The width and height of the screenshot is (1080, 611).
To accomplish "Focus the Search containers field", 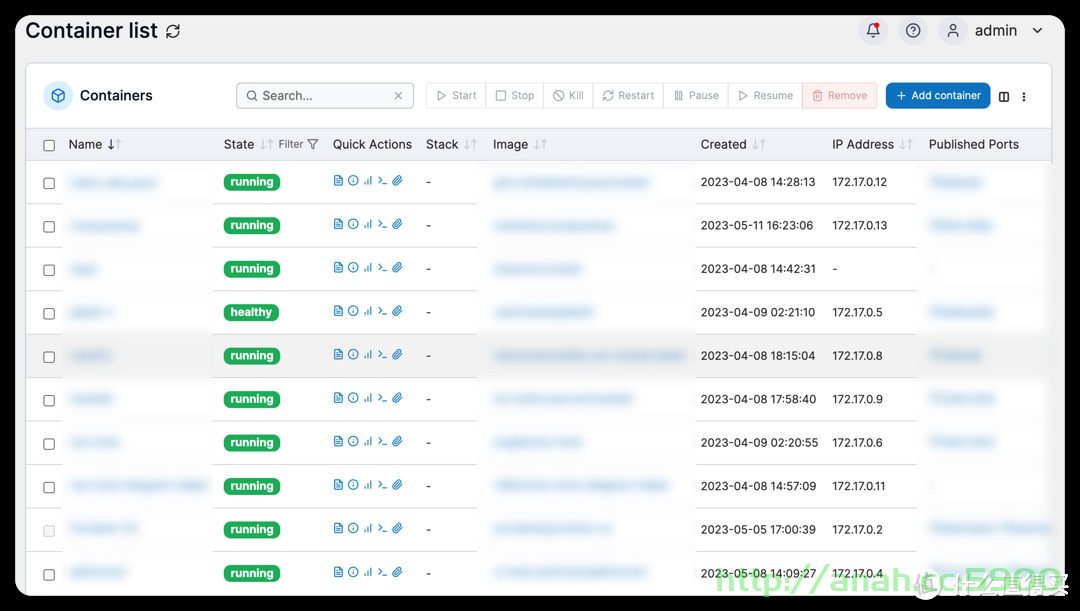I will click(324, 96).
